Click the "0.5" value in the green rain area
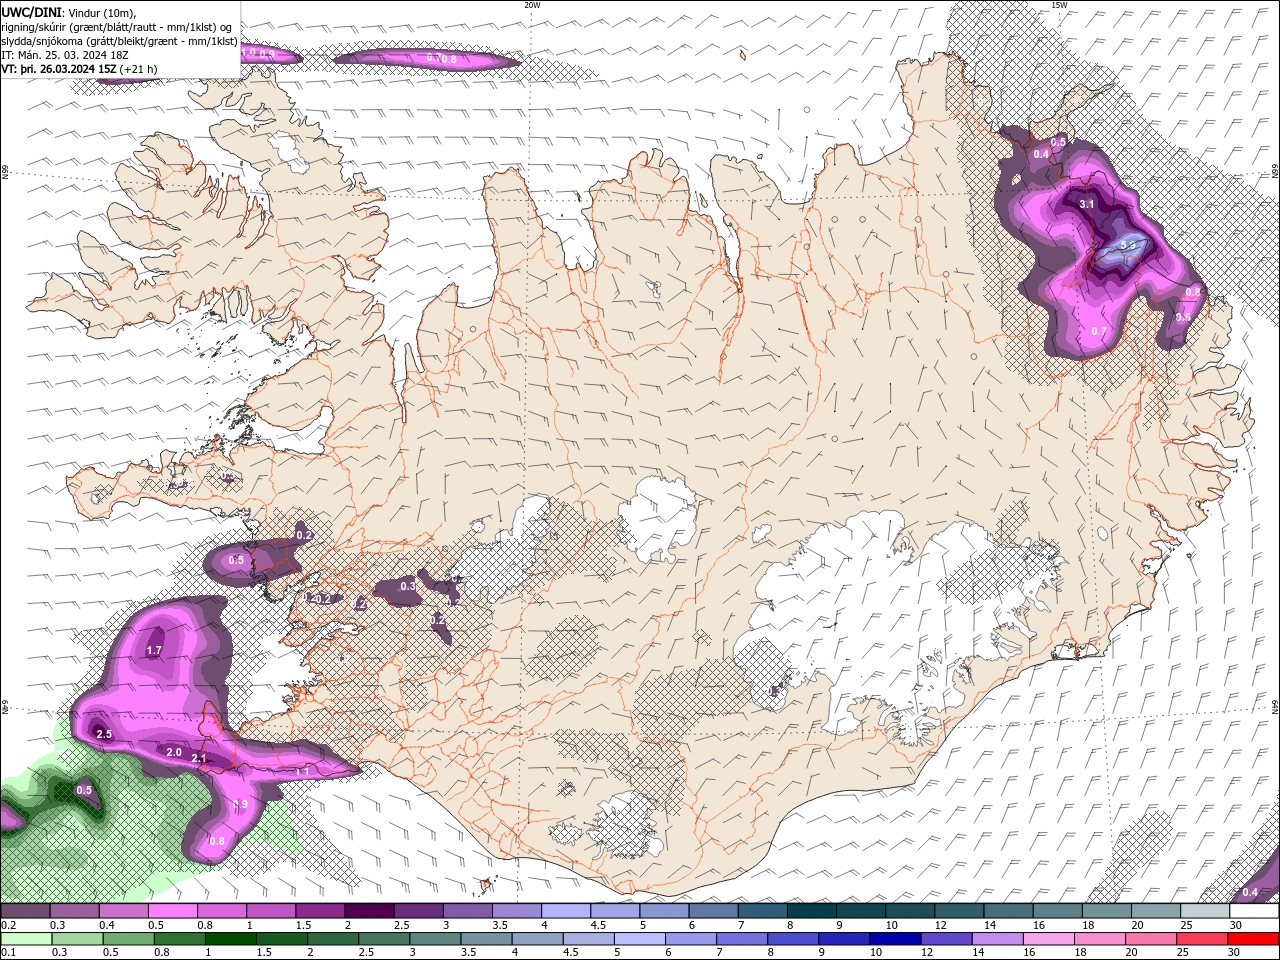The image size is (1280, 960). coord(84,791)
